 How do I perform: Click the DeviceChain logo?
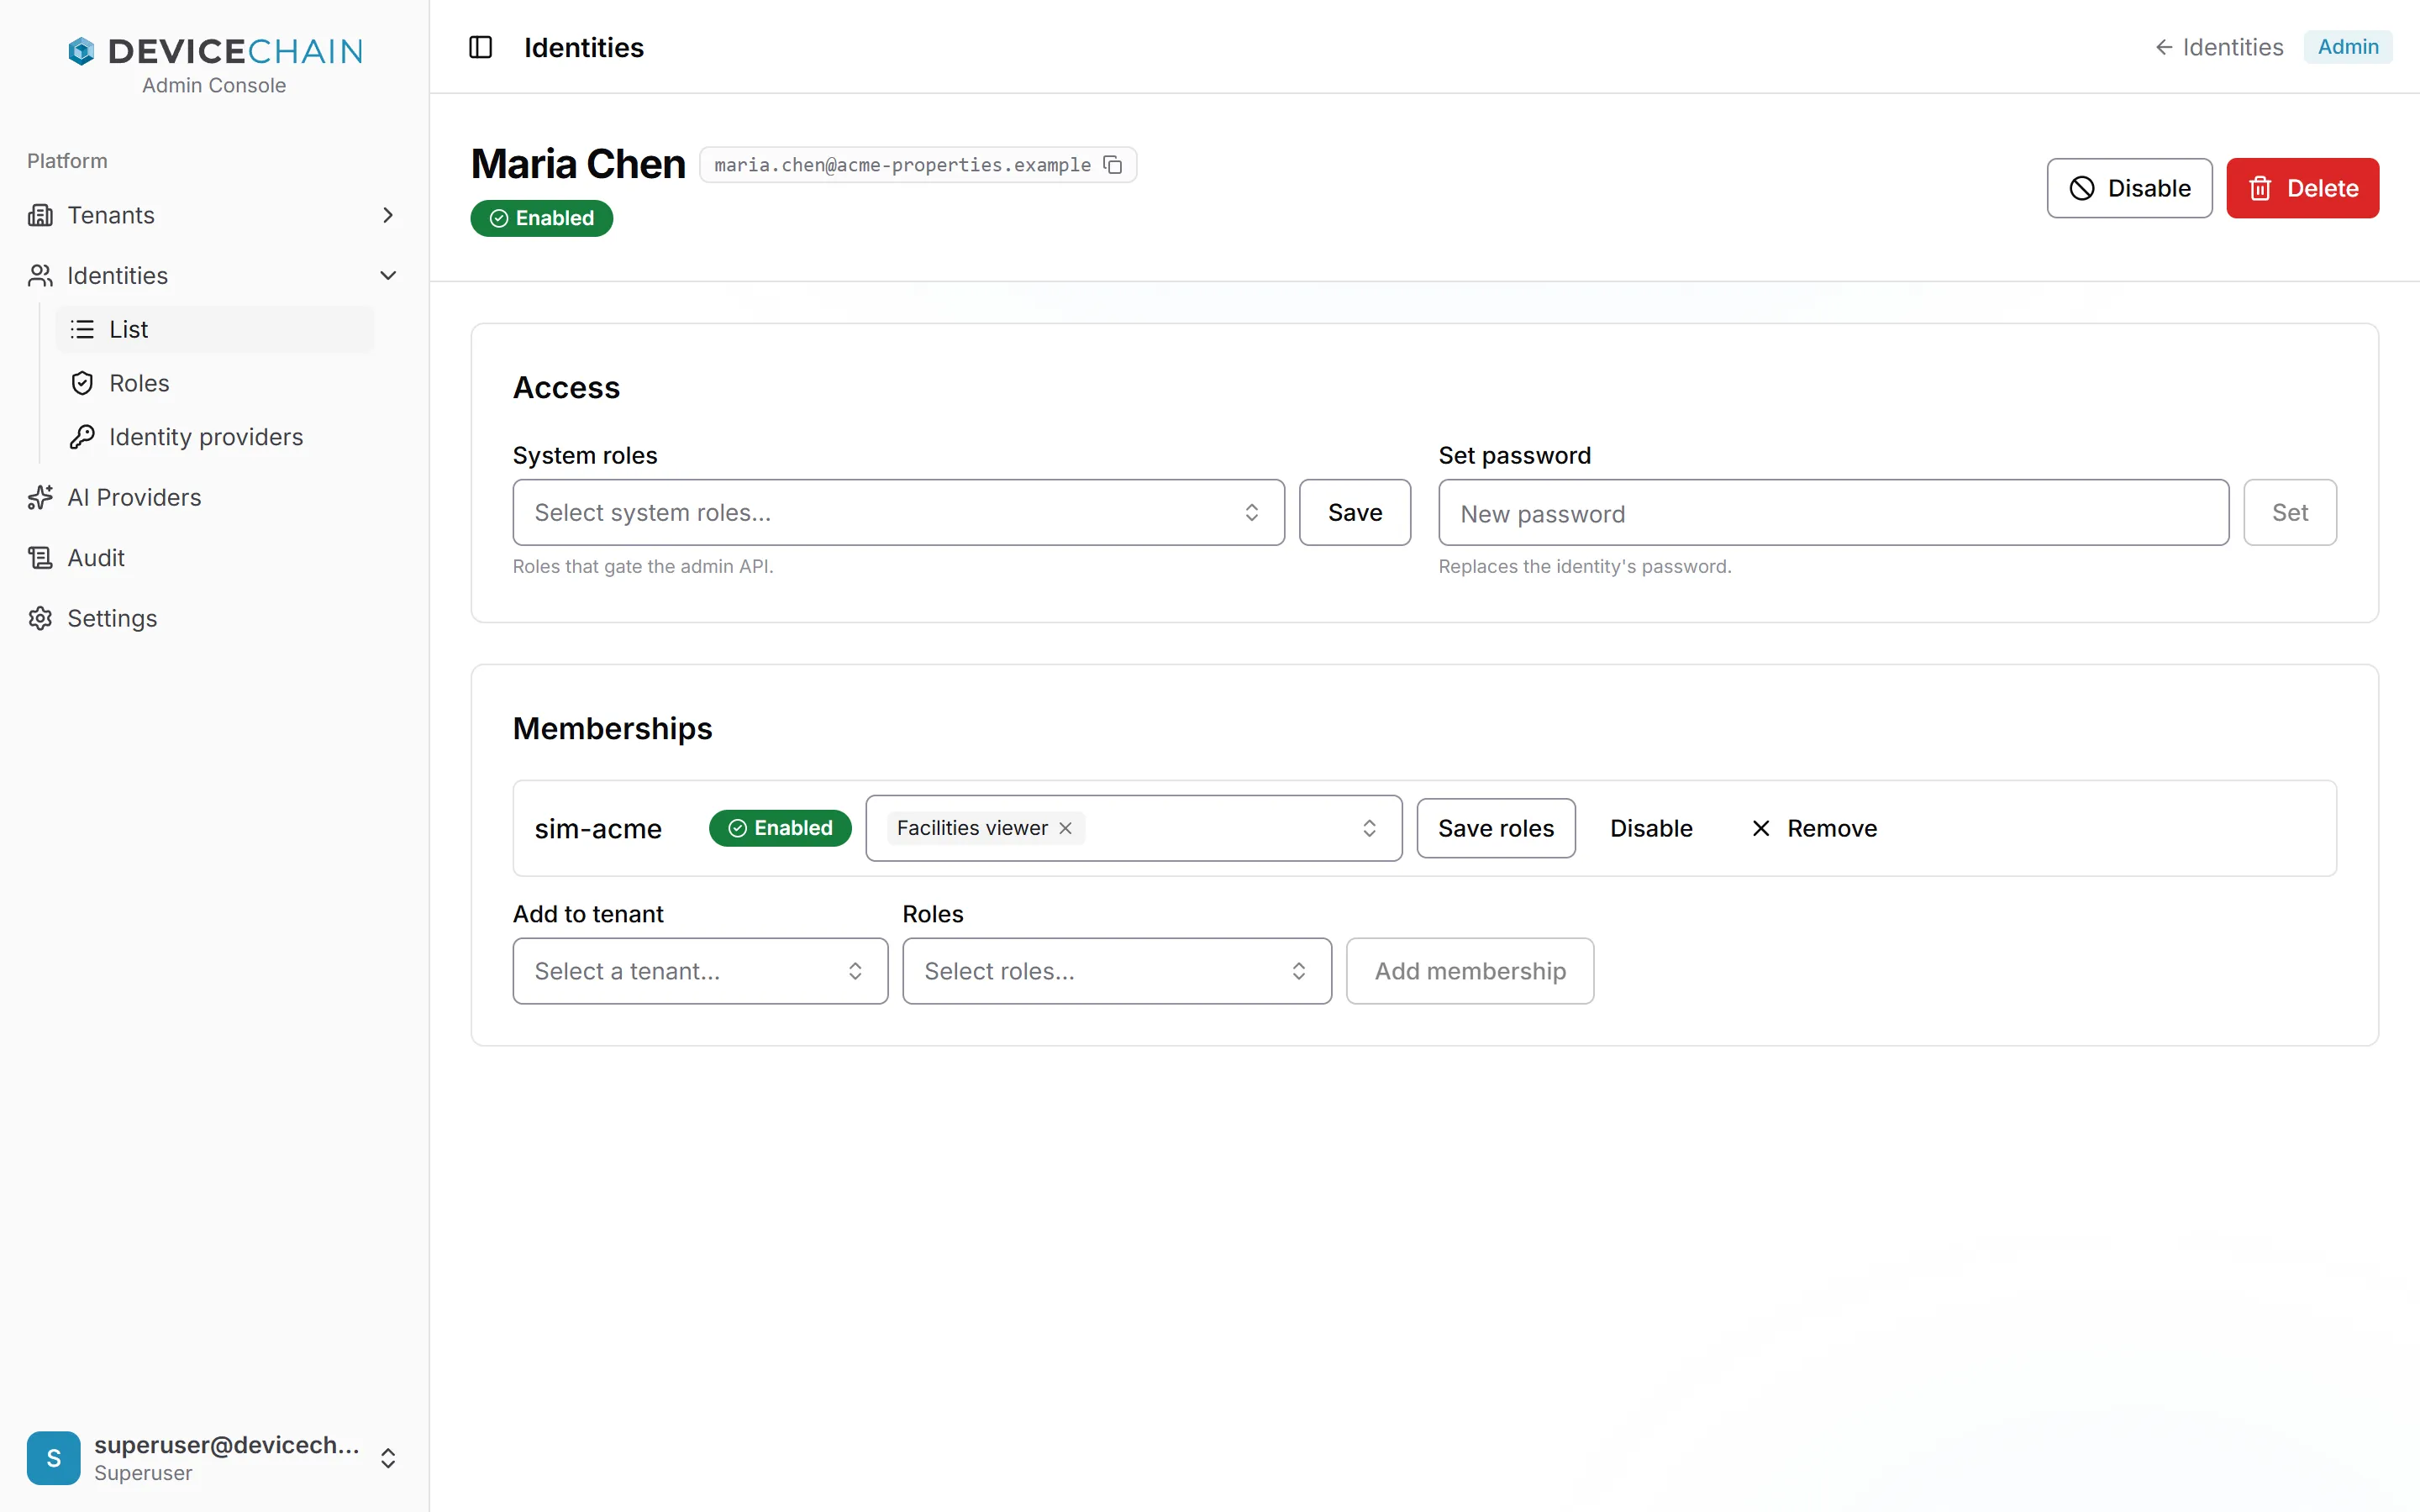tap(214, 50)
